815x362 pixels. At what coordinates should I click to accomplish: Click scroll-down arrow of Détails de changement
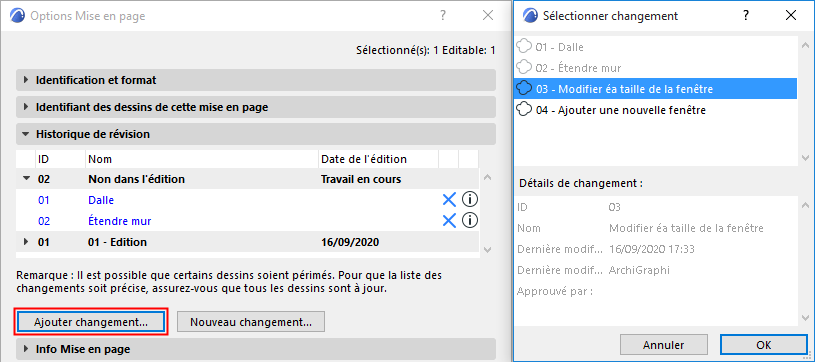click(x=806, y=317)
